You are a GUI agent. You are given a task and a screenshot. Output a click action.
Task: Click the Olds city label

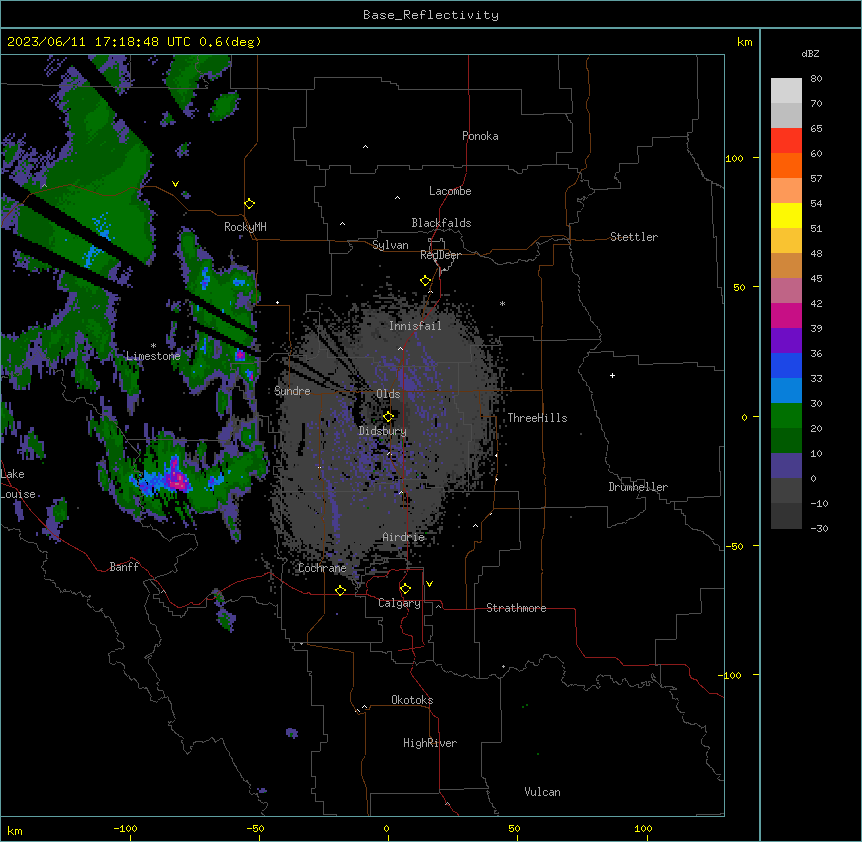point(388,394)
